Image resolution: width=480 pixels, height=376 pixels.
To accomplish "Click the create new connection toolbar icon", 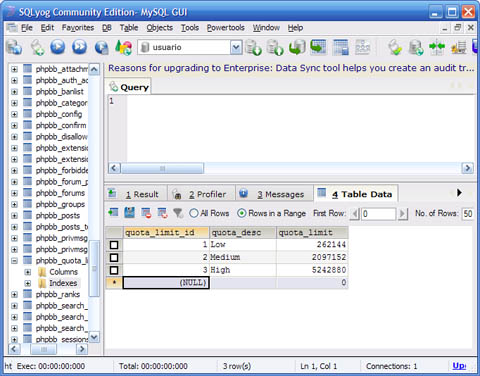I will 14,47.
